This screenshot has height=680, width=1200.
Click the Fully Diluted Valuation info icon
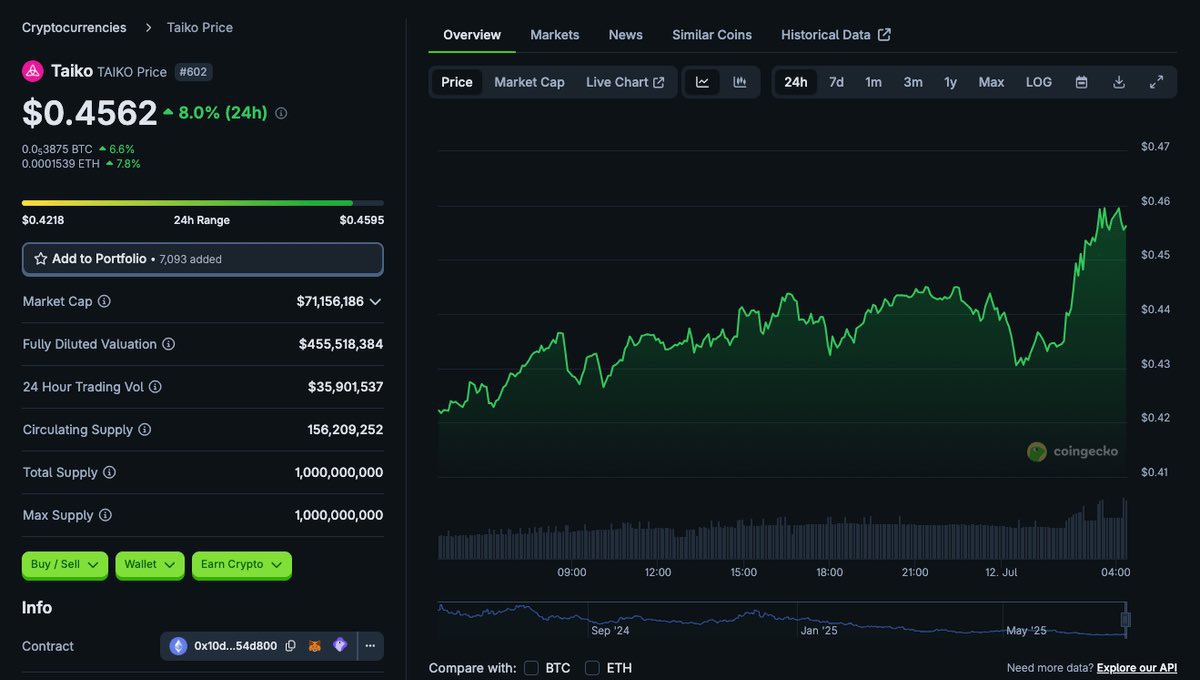pos(169,344)
